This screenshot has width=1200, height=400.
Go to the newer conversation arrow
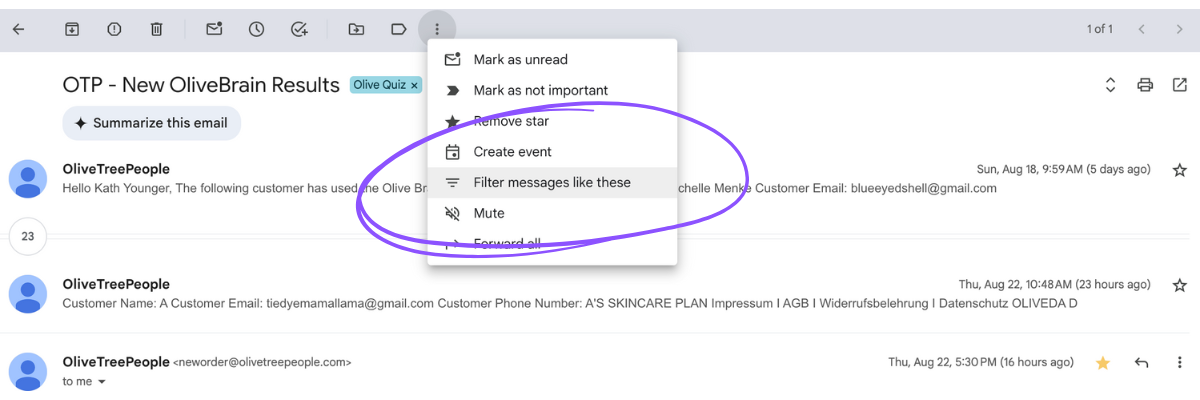pyautogui.click(x=1141, y=29)
